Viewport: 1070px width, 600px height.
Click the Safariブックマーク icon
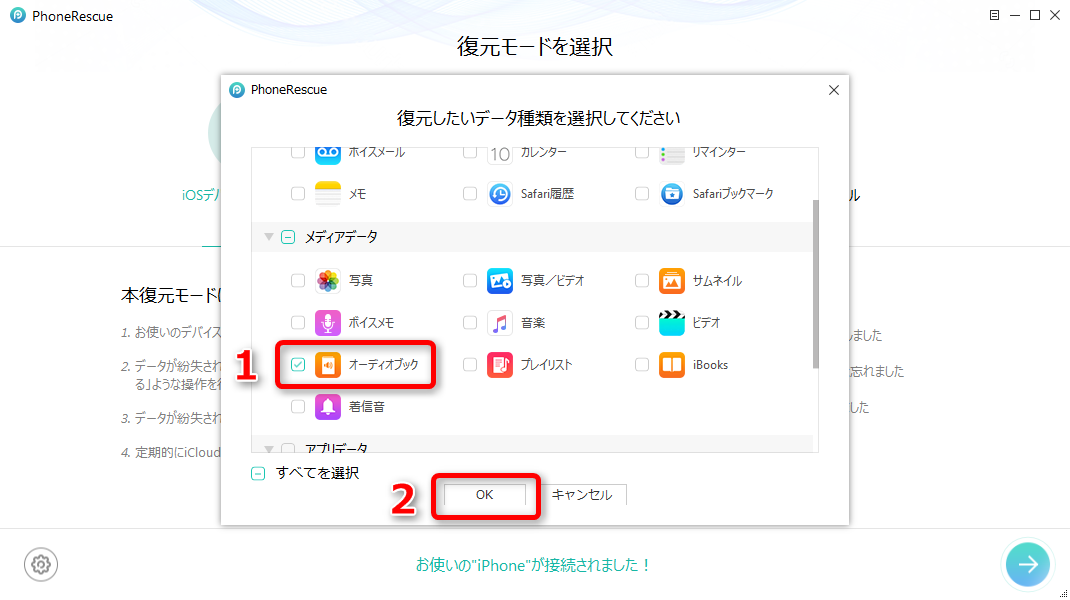coord(671,194)
